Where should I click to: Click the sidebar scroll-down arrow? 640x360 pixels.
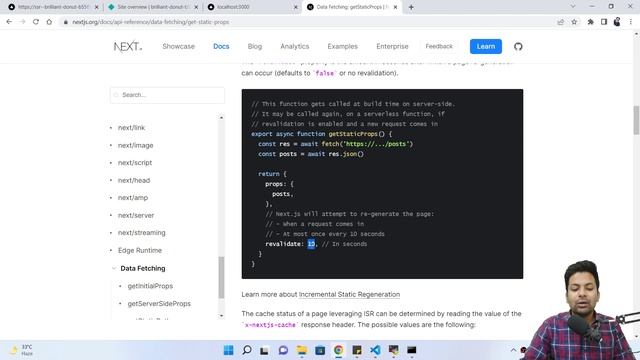point(221,316)
